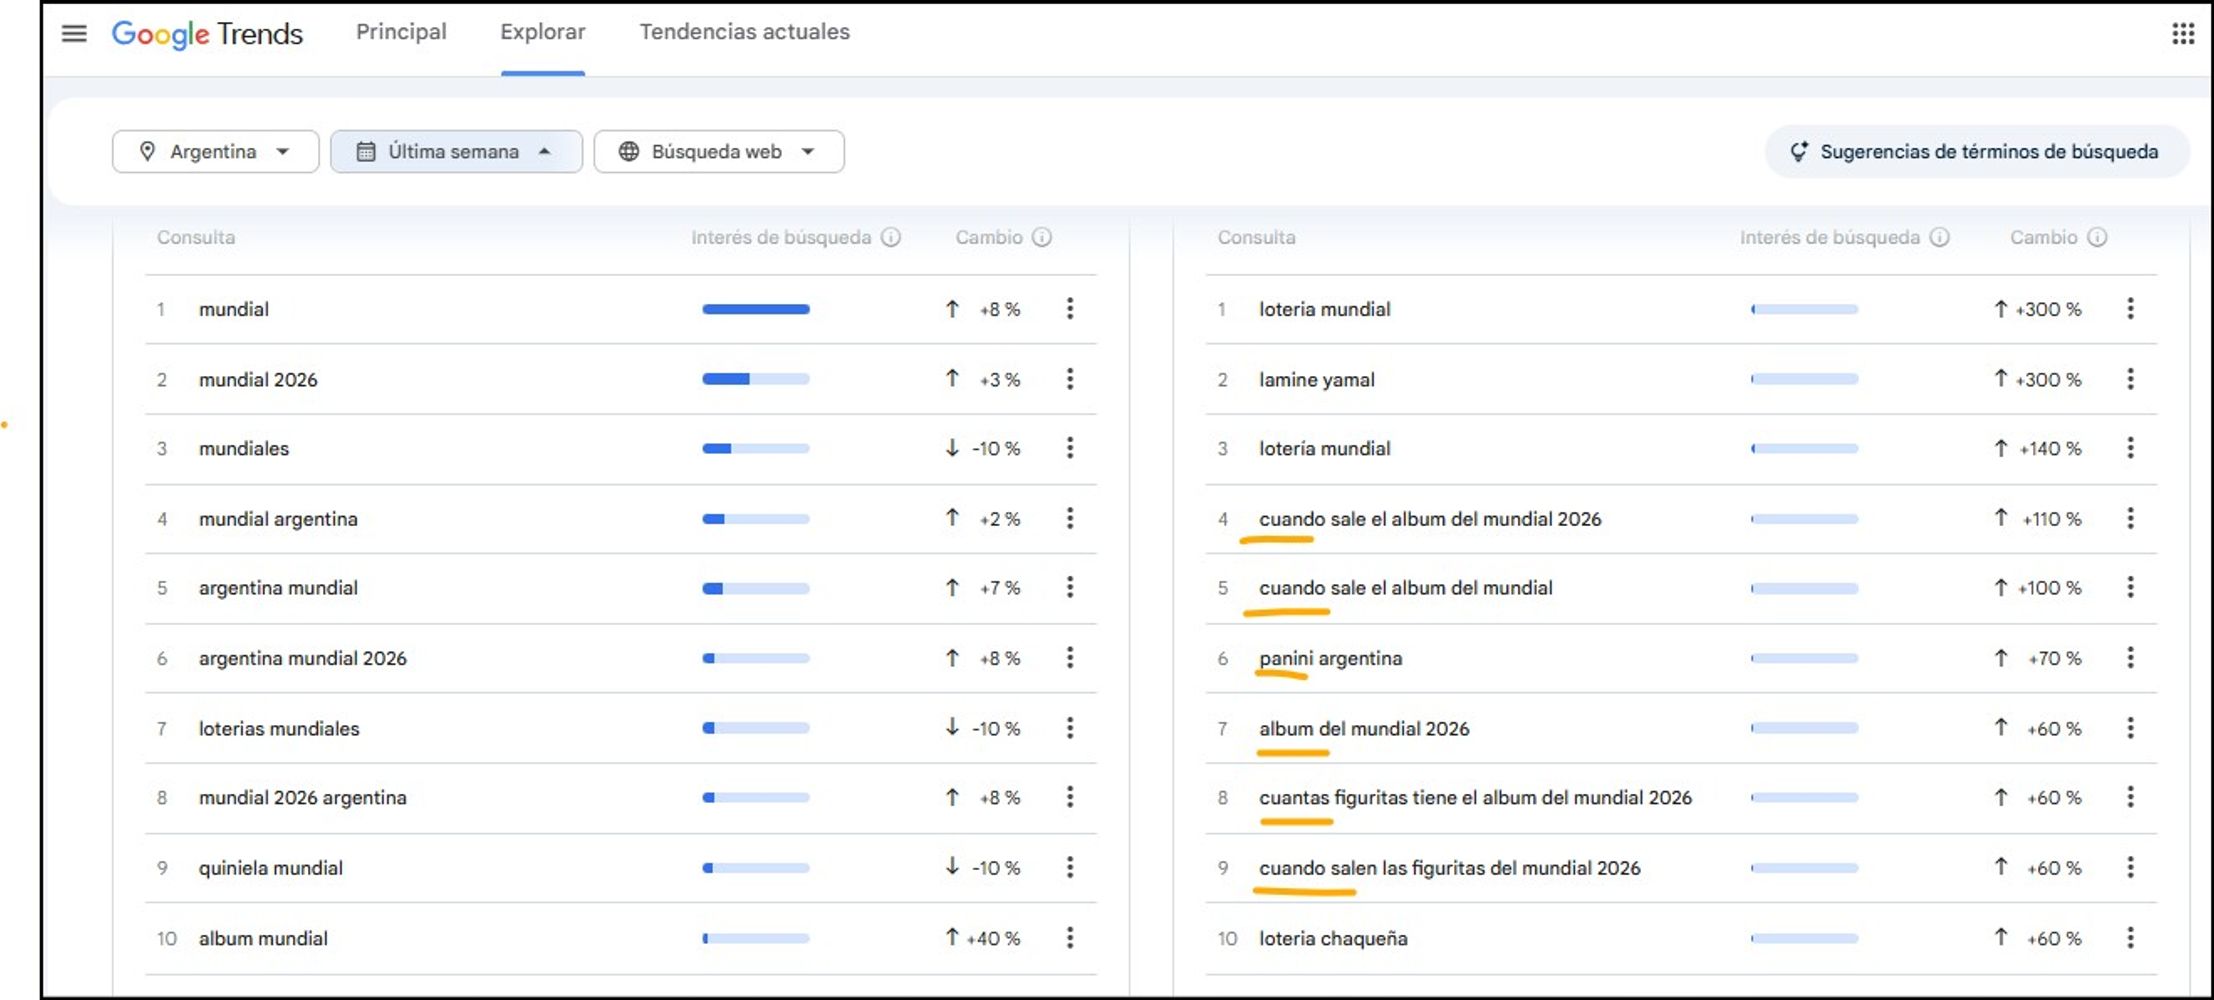Open the Búsqueda web type dropdown
The height and width of the screenshot is (1000, 2214).
(x=719, y=151)
